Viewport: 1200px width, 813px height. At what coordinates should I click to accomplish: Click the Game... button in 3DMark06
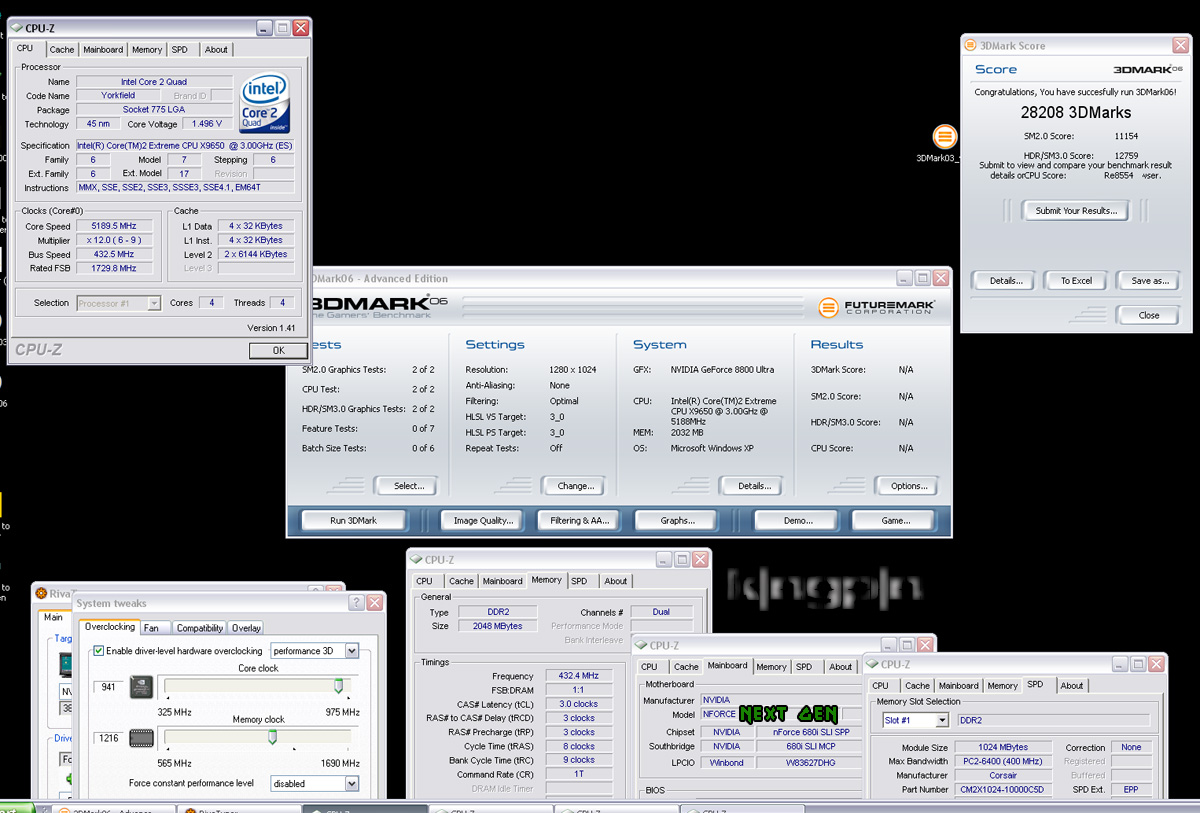895,520
